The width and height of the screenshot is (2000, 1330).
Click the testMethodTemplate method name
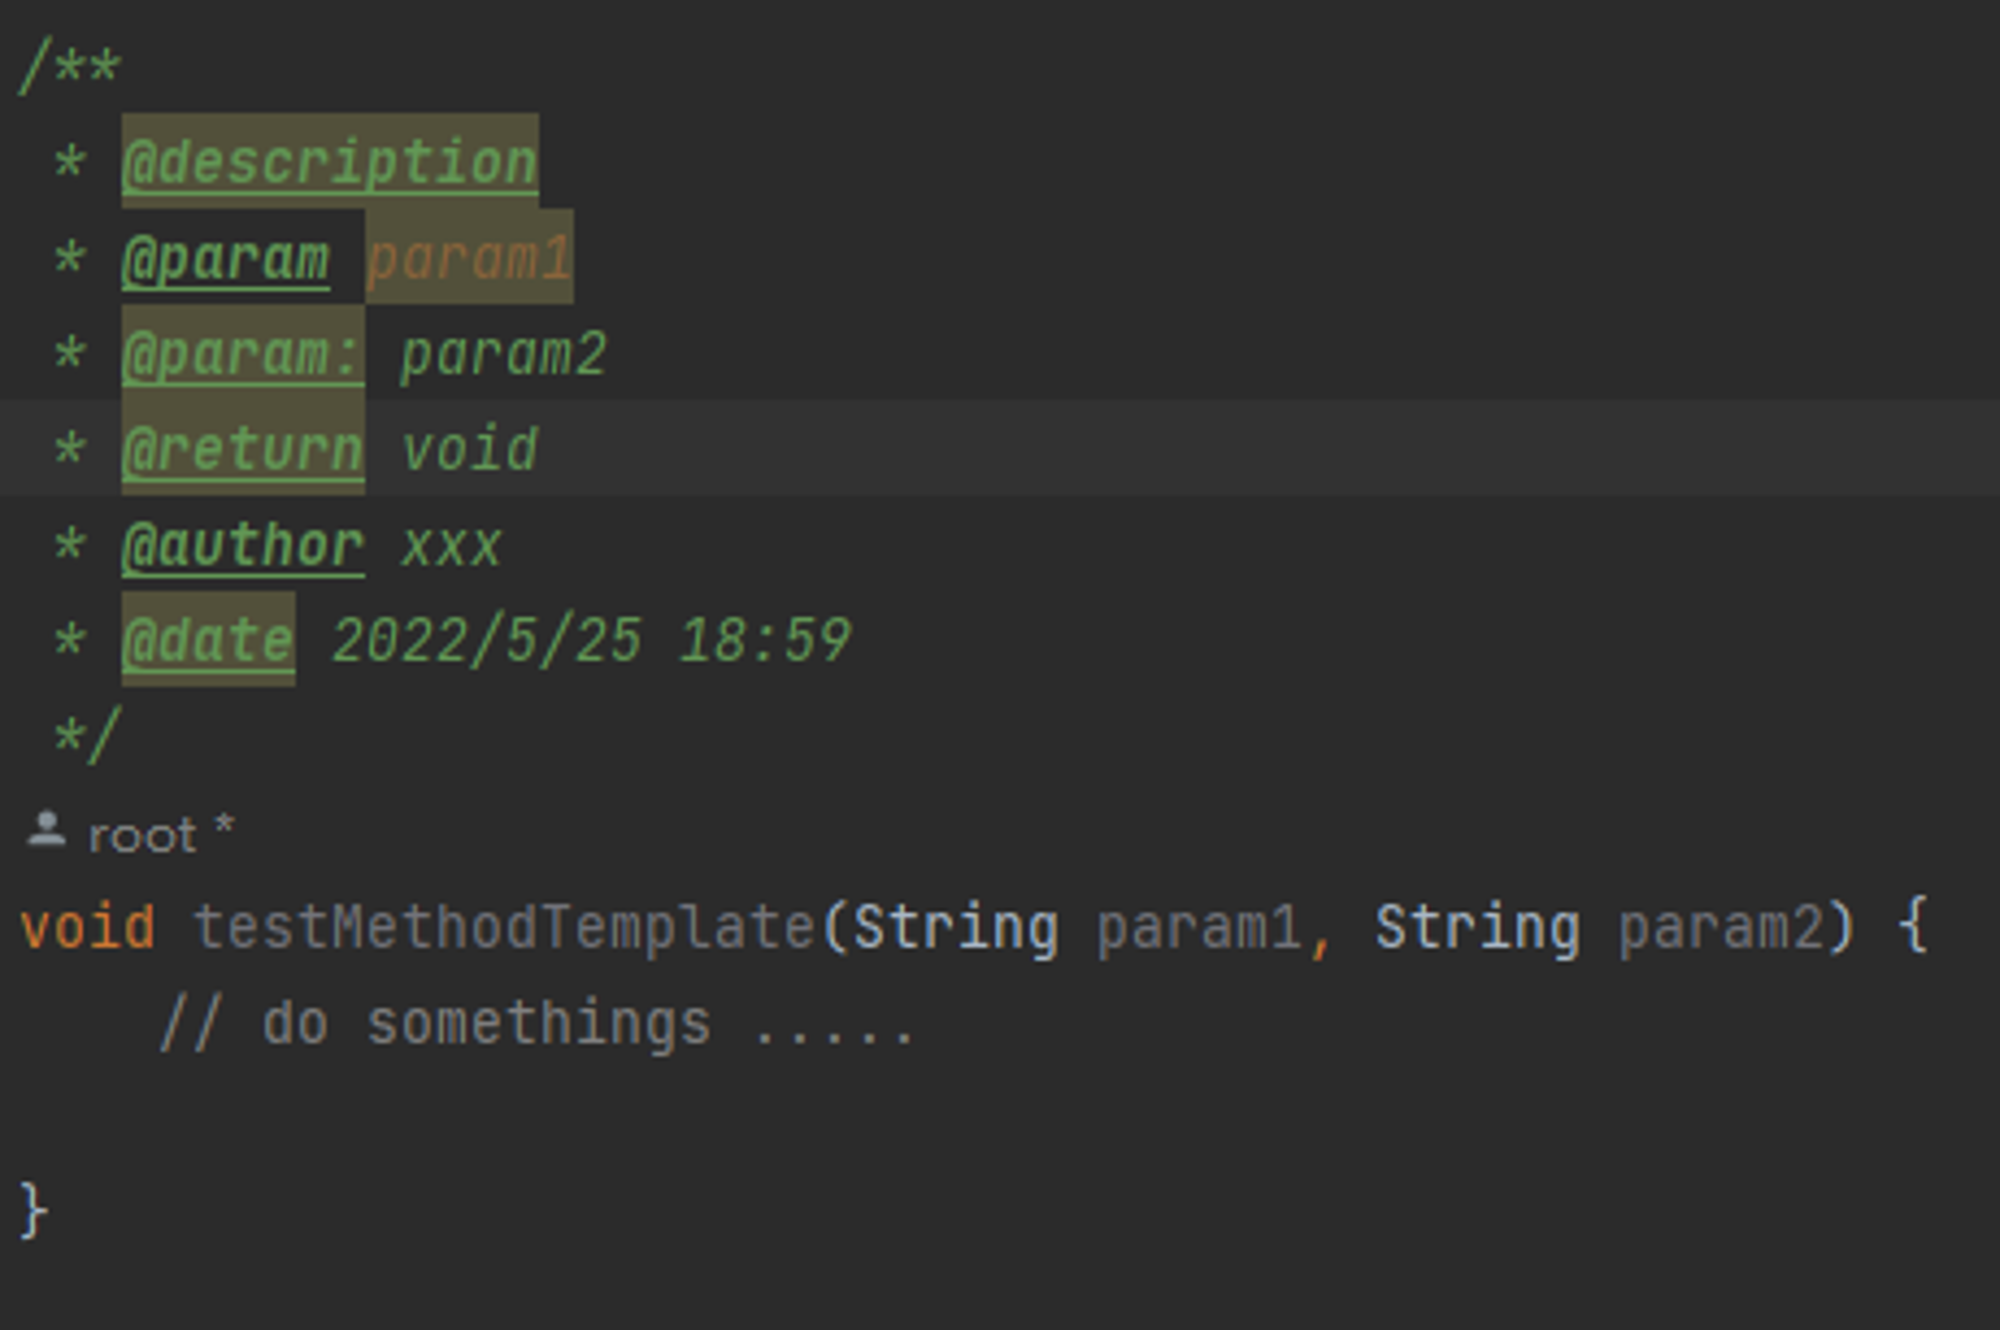pos(504,928)
